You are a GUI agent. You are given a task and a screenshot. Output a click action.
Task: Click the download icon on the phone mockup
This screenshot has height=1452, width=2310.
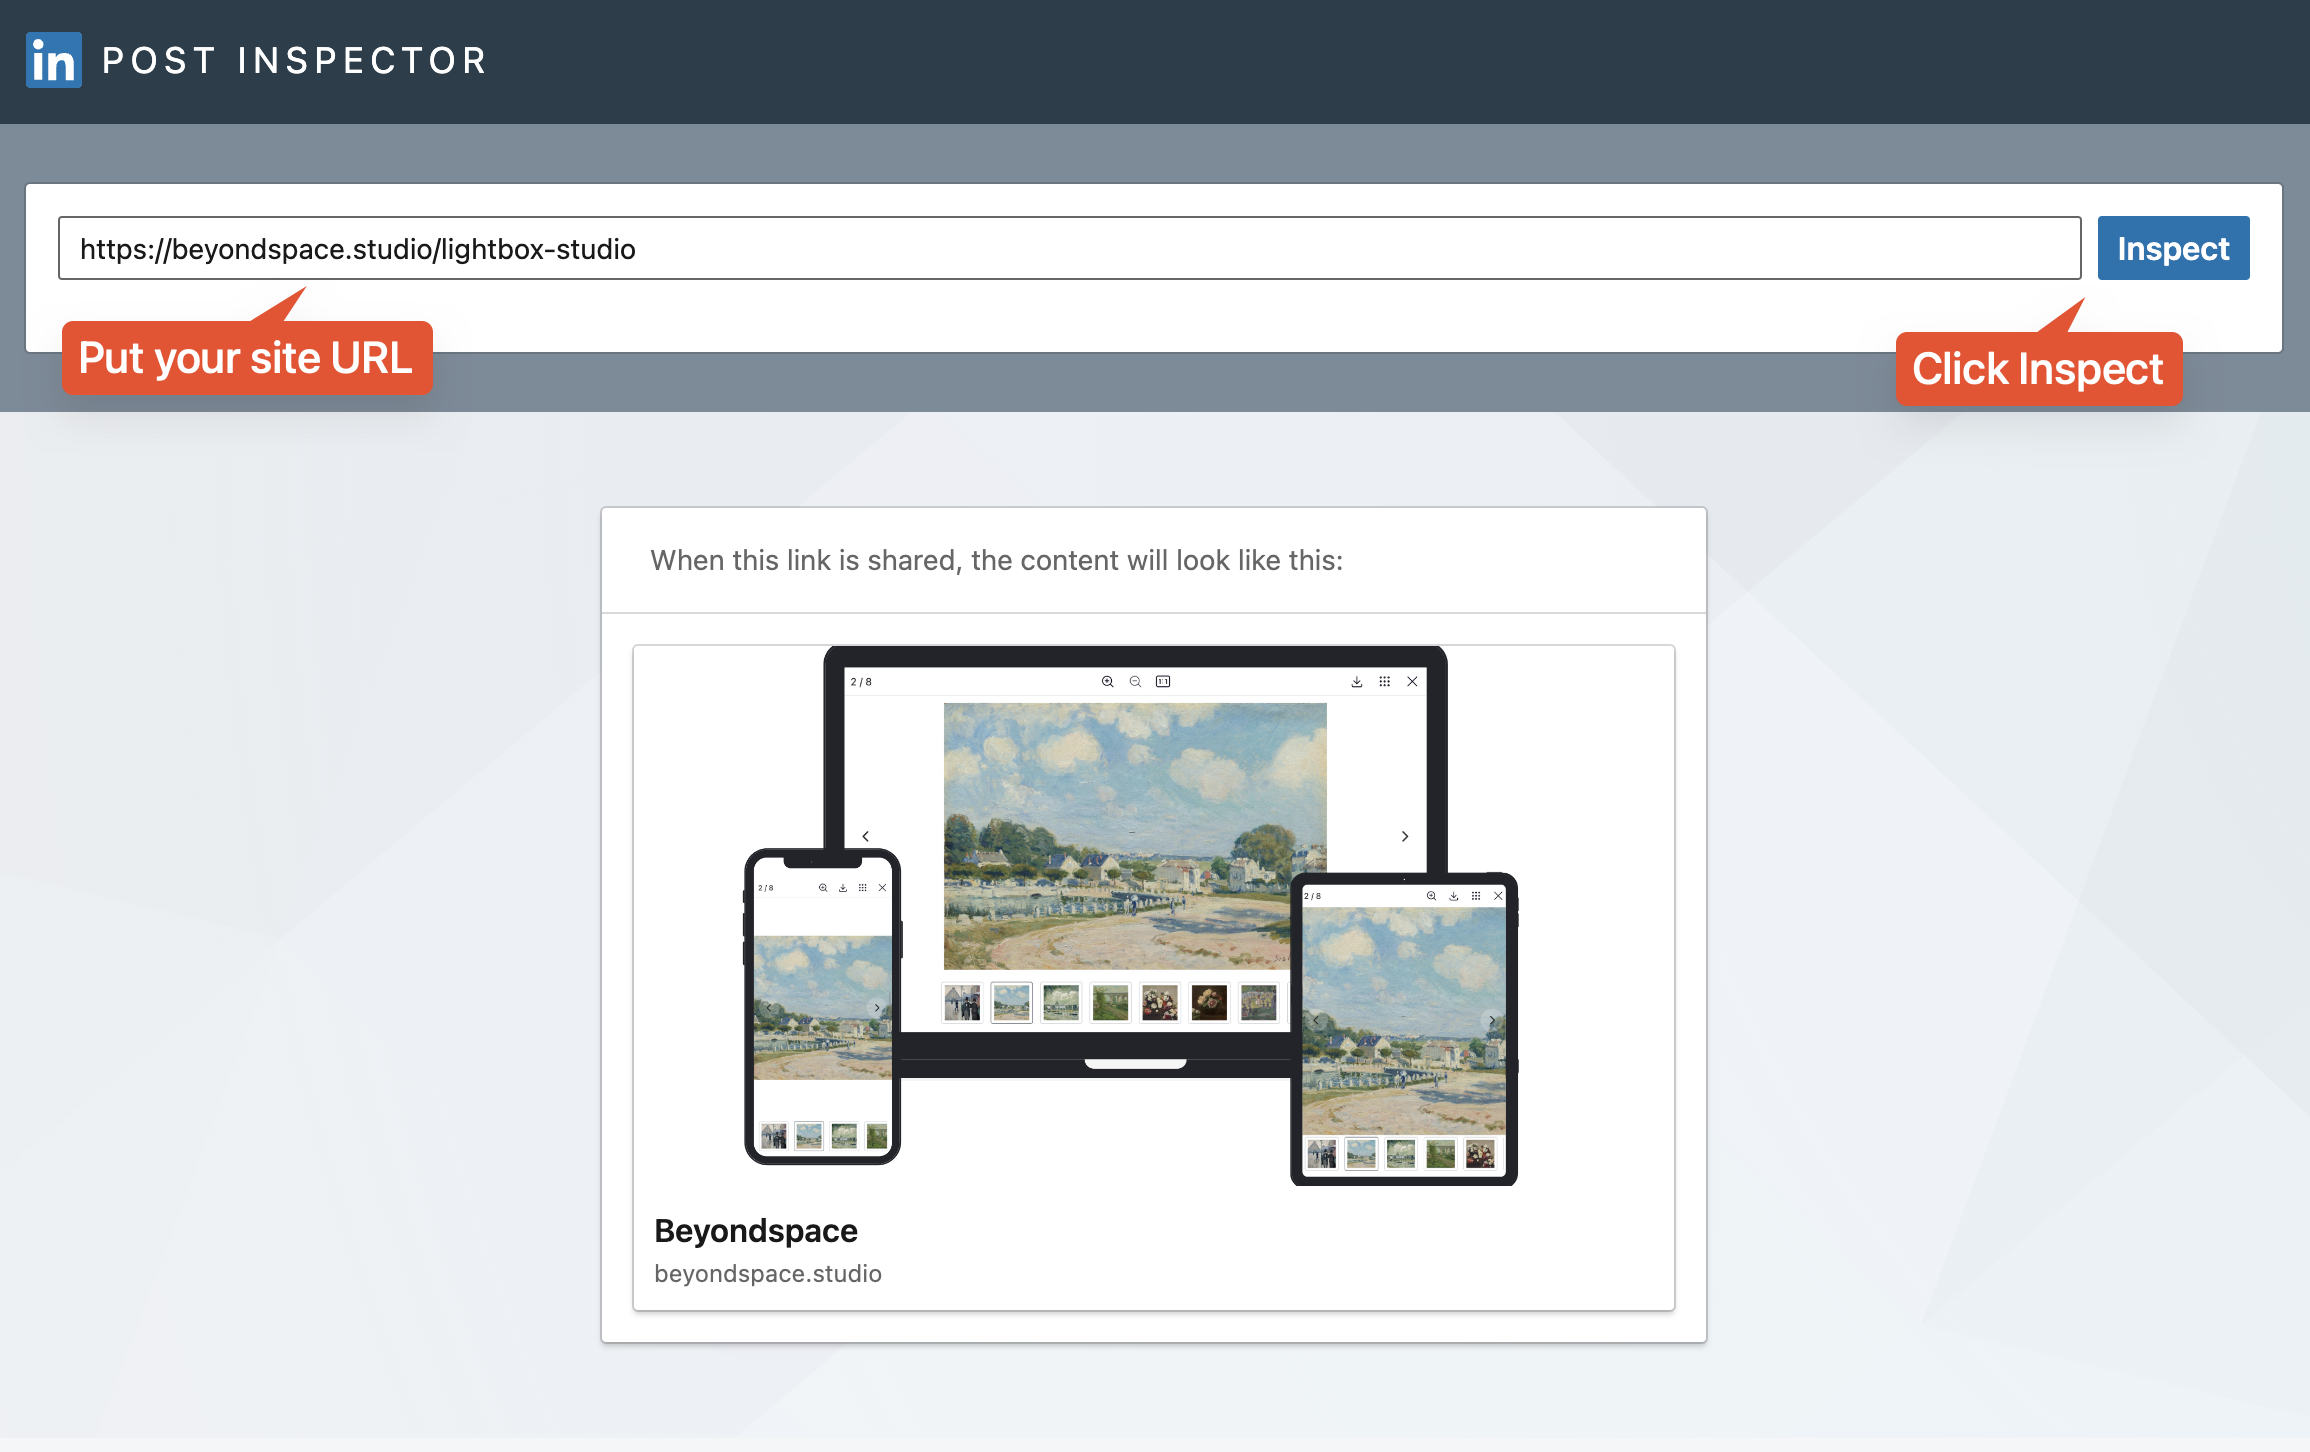click(x=843, y=887)
